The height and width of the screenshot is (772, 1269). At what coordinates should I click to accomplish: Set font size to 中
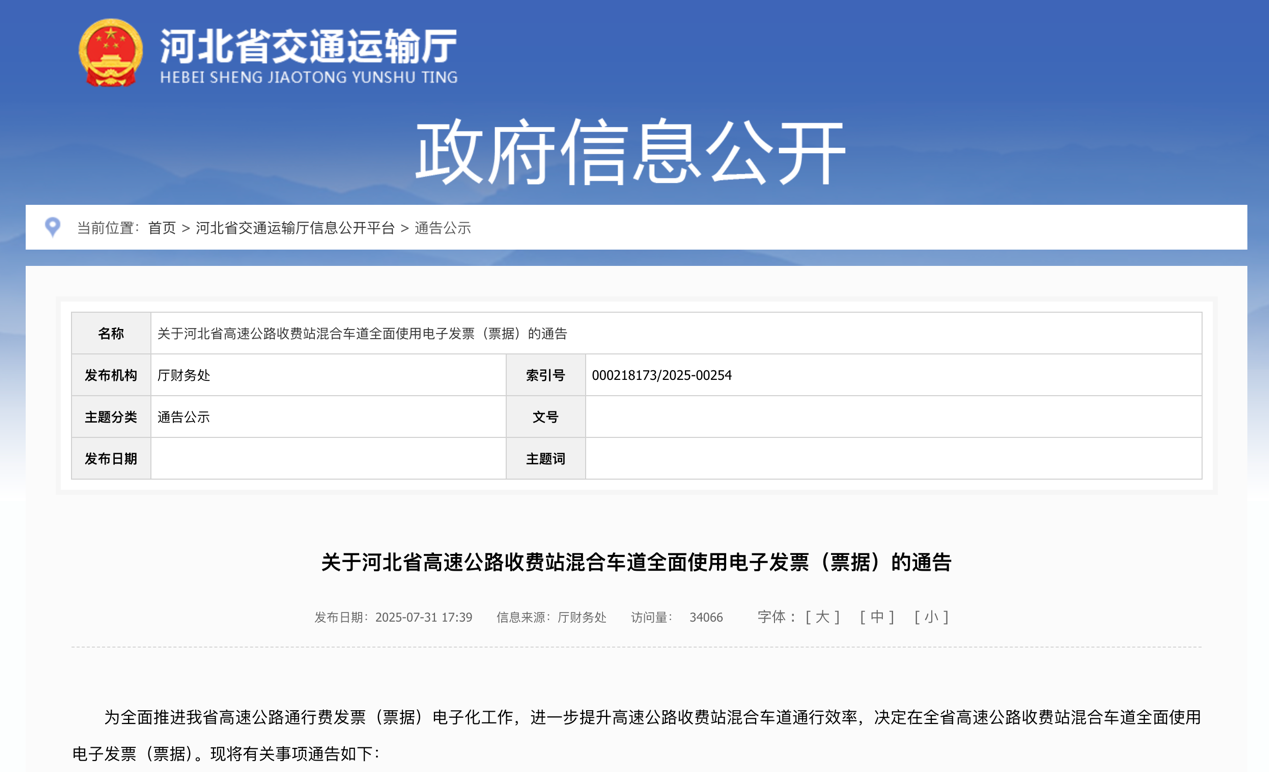click(877, 617)
